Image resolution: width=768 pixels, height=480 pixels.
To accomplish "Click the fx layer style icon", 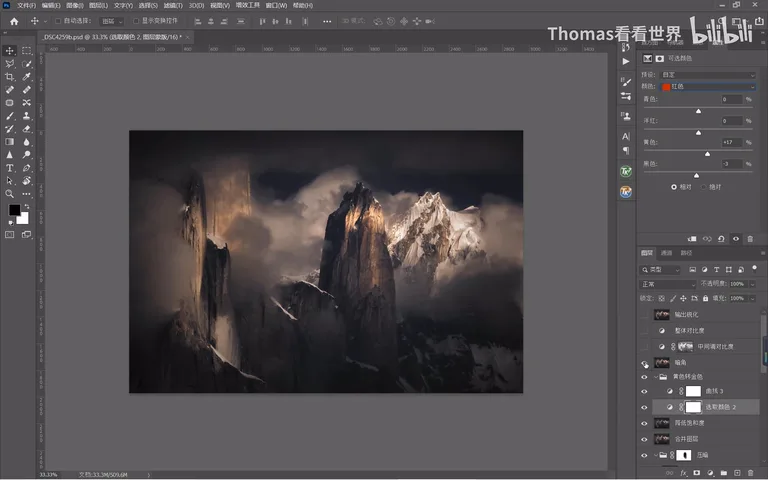I will click(683, 473).
